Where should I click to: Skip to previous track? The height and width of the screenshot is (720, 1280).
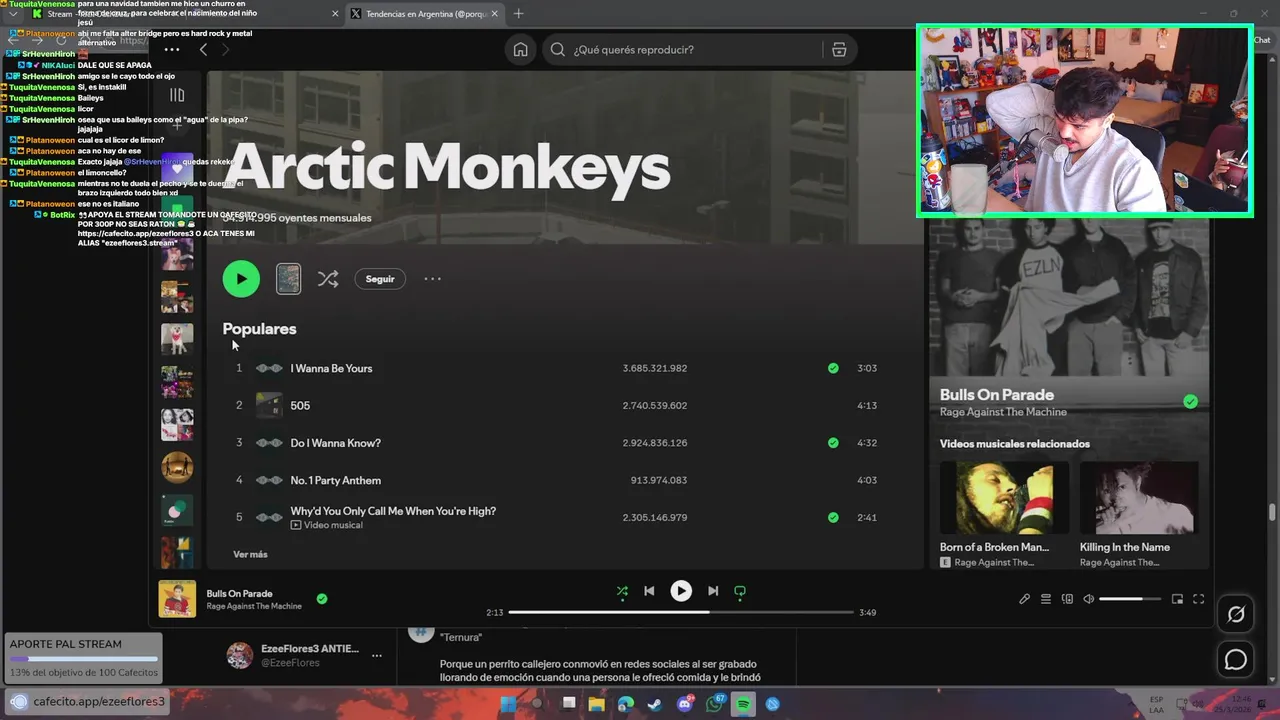tap(649, 591)
